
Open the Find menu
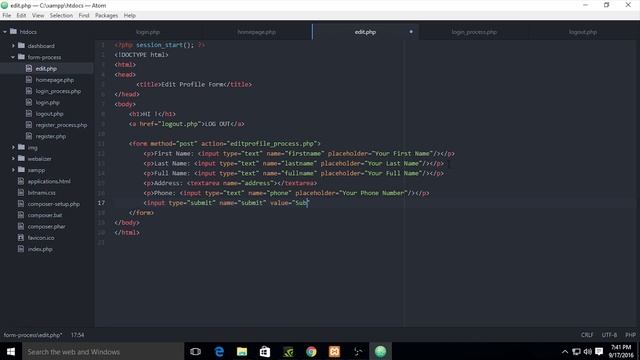coord(84,16)
